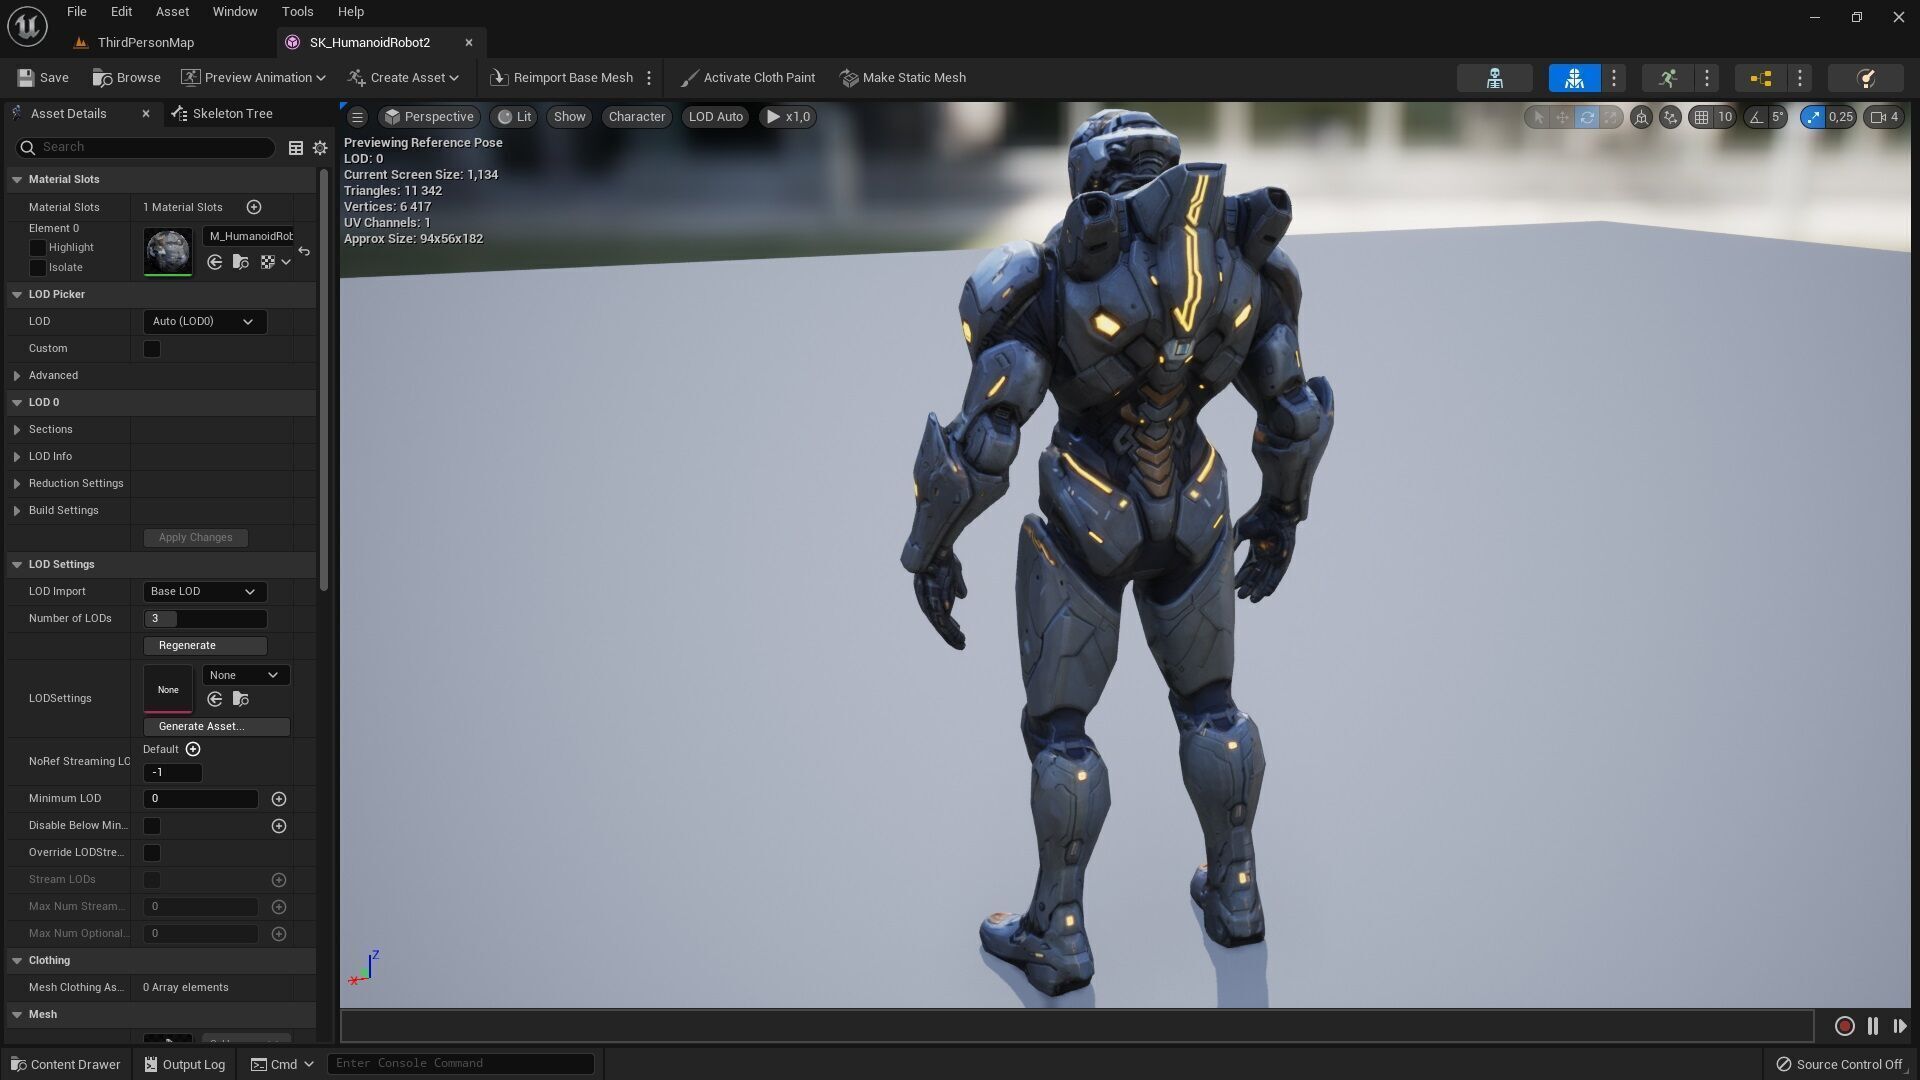Activate the Rotate gizmo tool

(x=1587, y=117)
